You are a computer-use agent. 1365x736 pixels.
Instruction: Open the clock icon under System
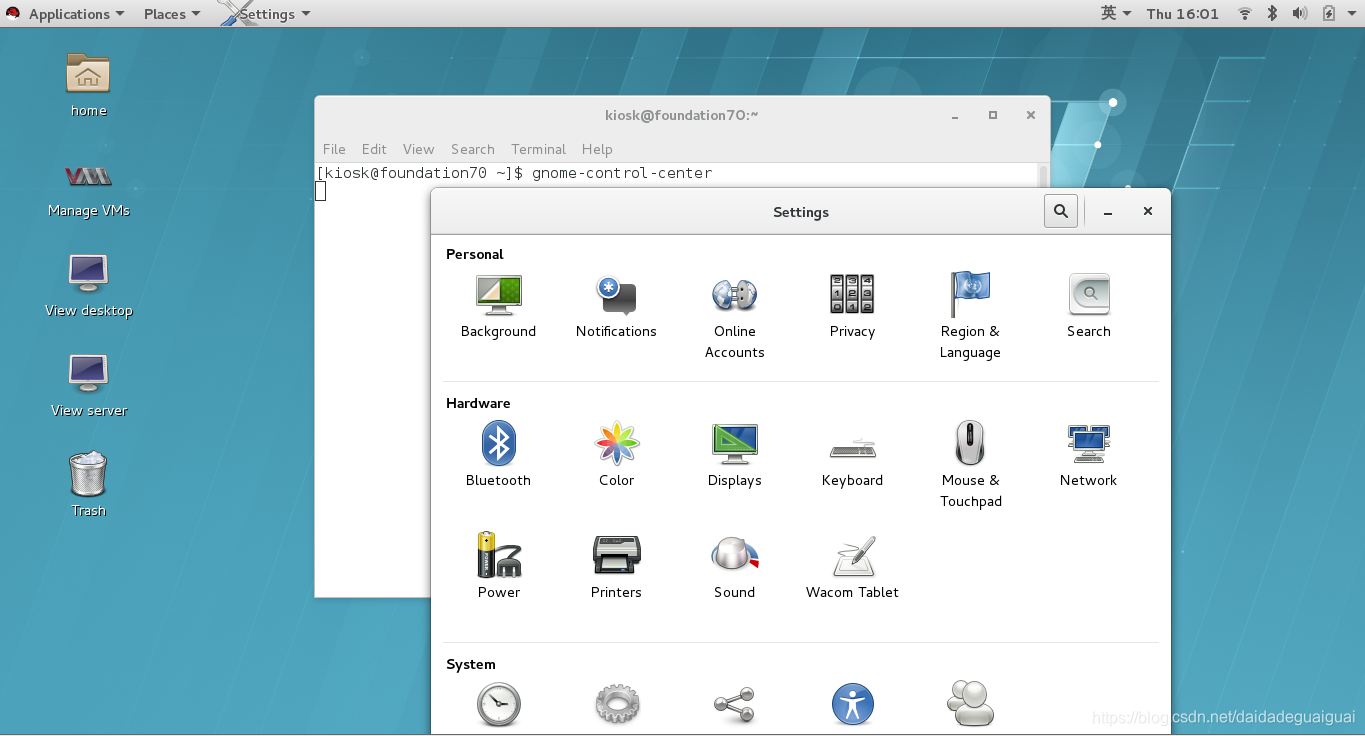pos(498,705)
